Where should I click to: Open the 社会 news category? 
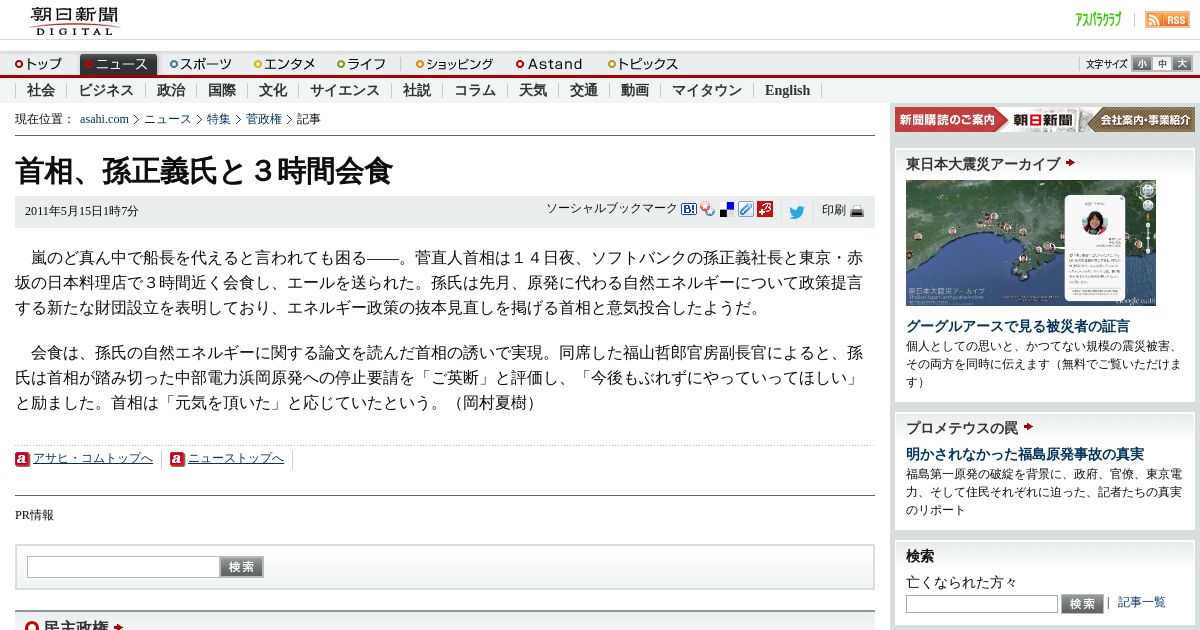(x=41, y=90)
